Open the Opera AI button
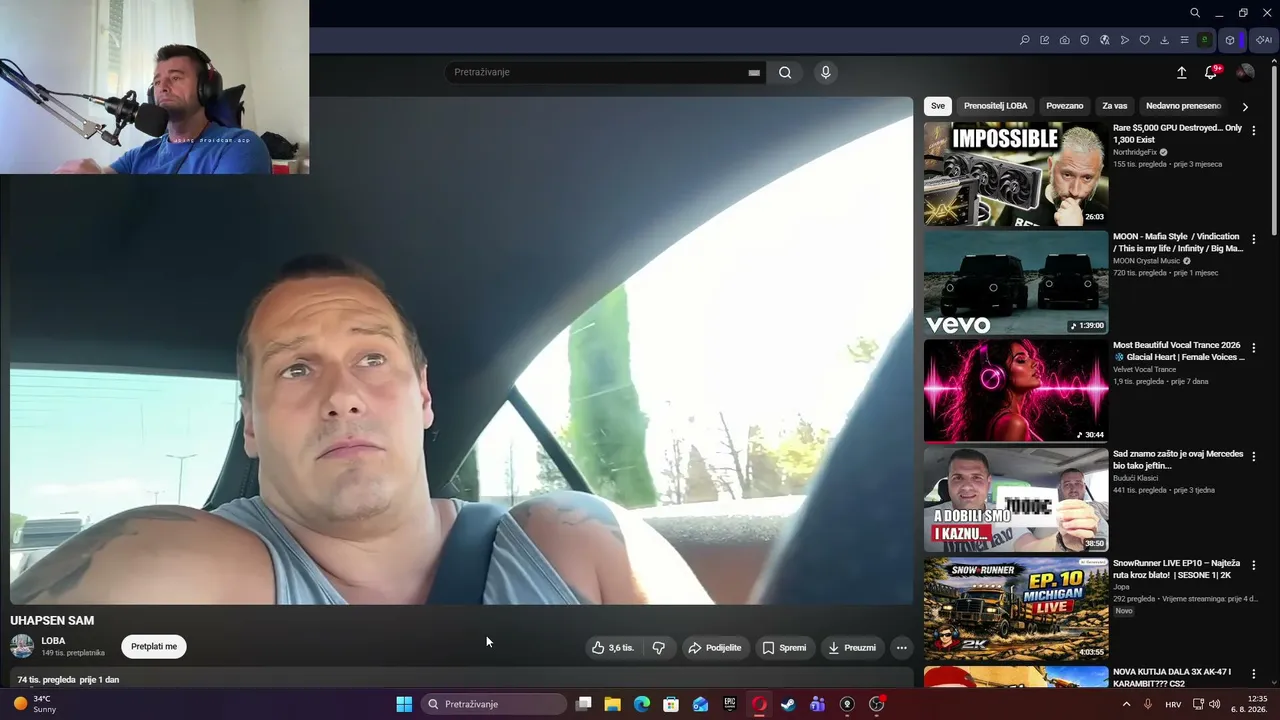Viewport: 1280px width, 720px height. [1264, 40]
